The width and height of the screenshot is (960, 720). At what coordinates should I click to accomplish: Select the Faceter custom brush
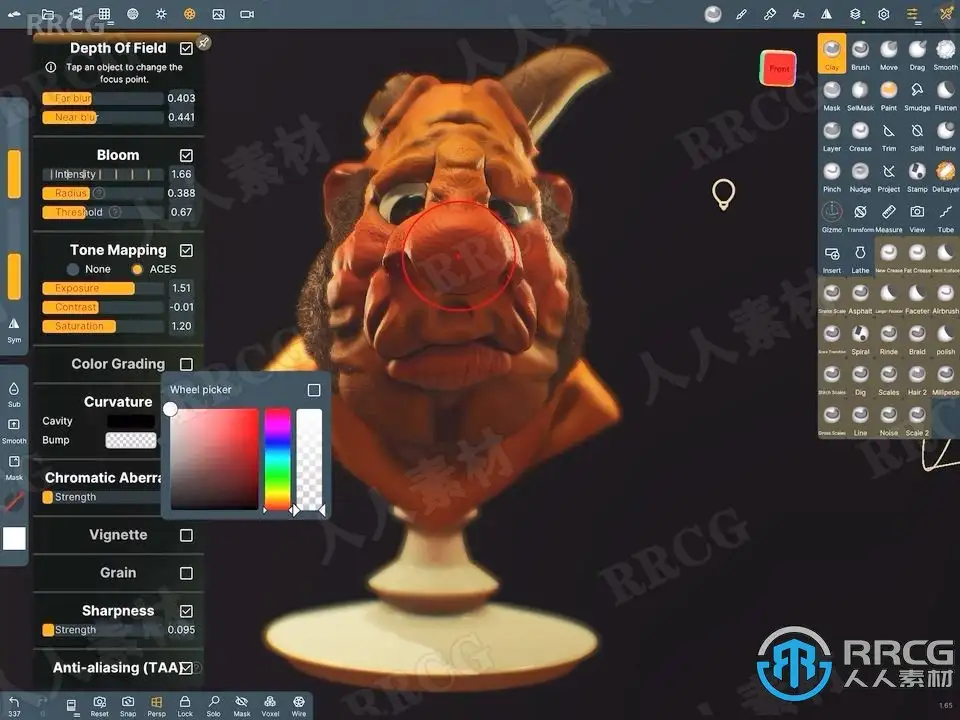tap(917, 298)
